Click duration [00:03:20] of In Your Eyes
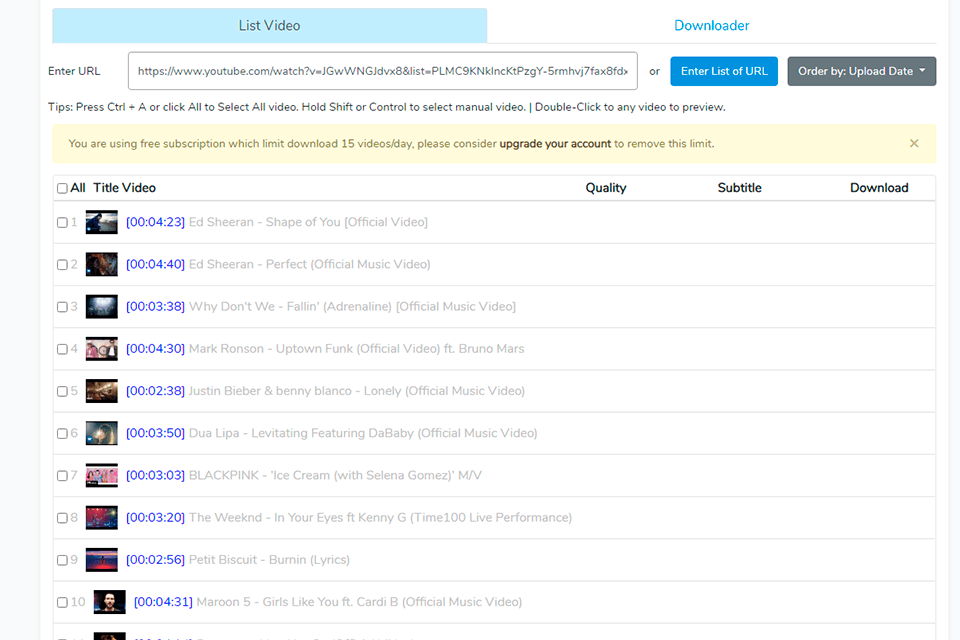Viewport: 960px width, 640px height. [x=156, y=518]
